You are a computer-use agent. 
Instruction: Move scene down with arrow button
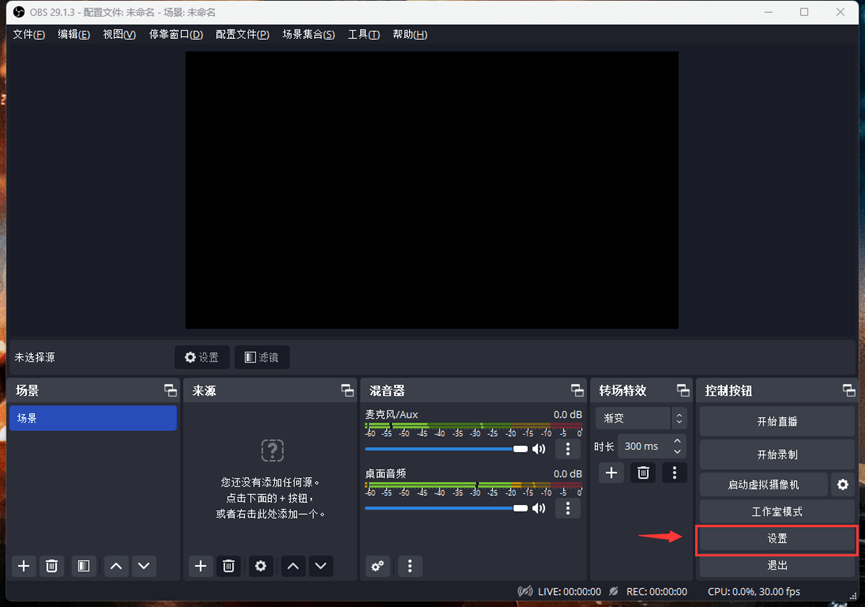pyautogui.click(x=144, y=566)
